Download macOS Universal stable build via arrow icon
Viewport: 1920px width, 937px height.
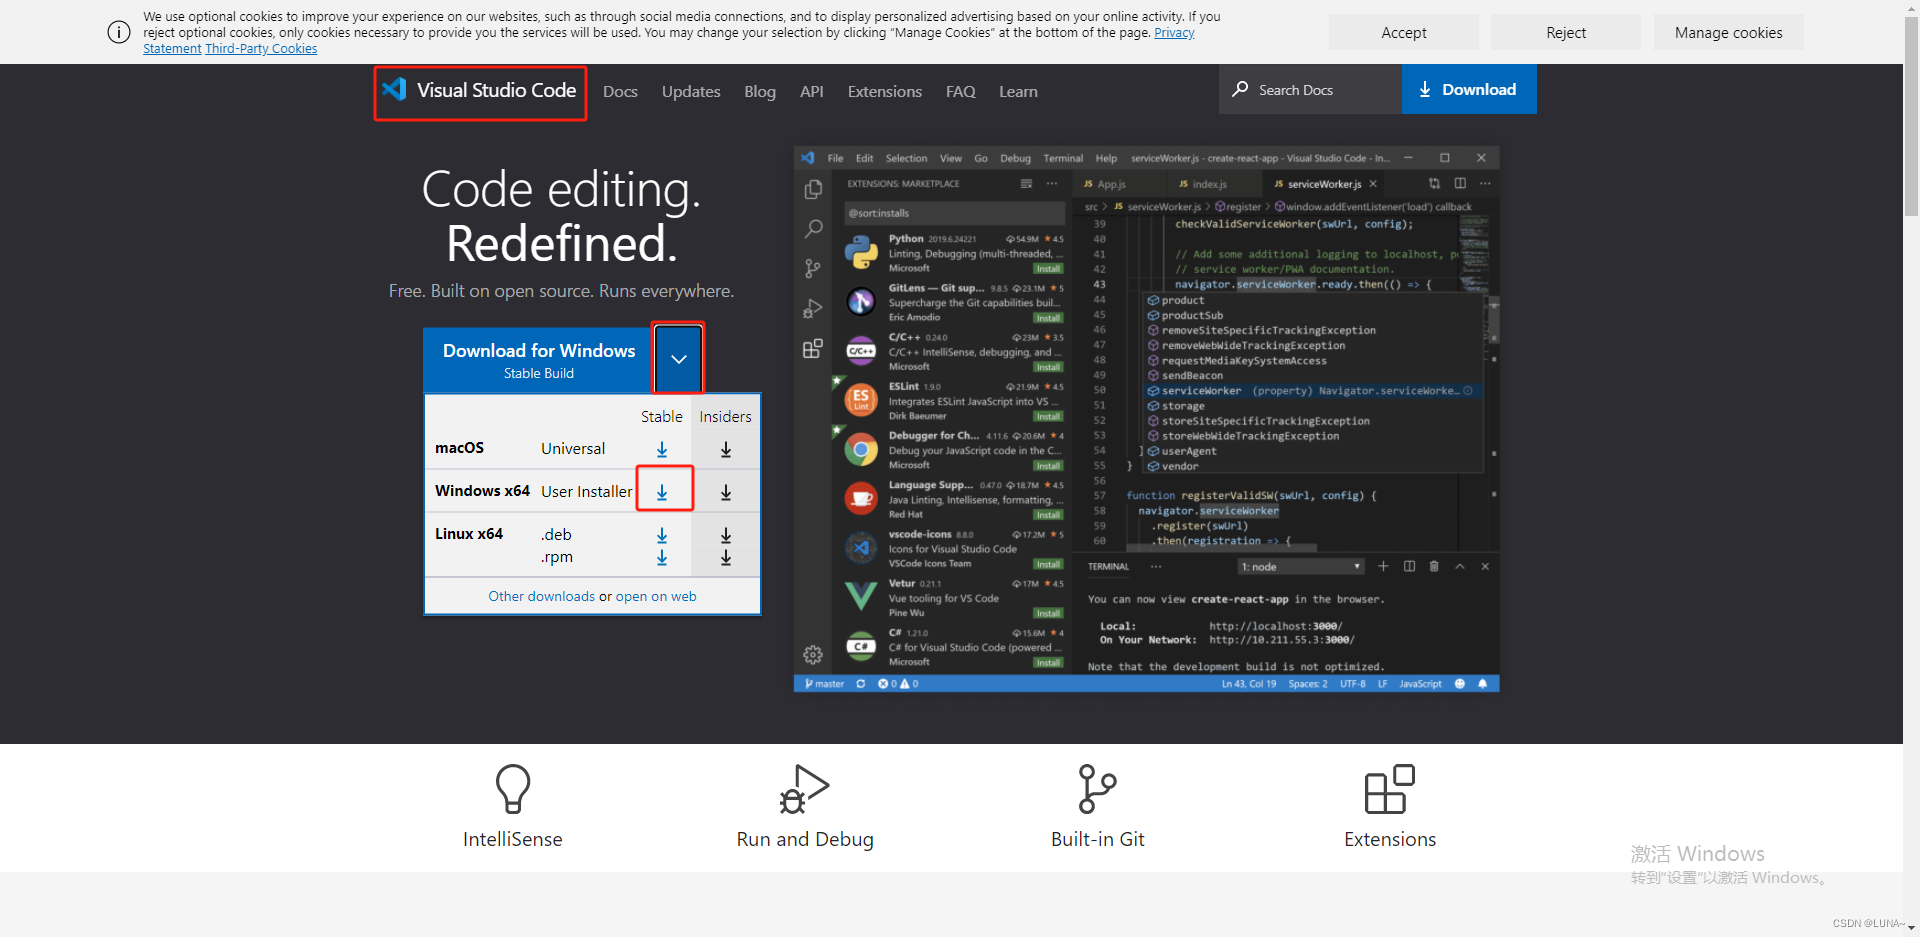661,449
